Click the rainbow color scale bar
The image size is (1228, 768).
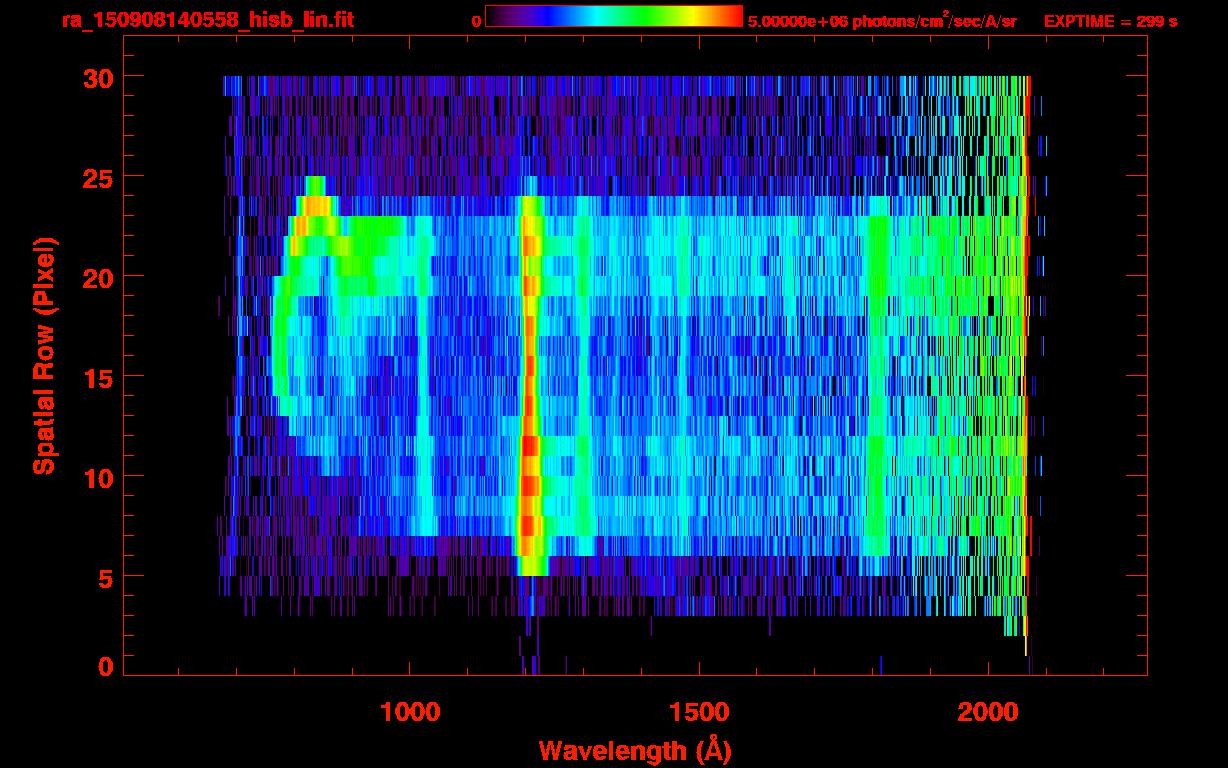(613, 16)
